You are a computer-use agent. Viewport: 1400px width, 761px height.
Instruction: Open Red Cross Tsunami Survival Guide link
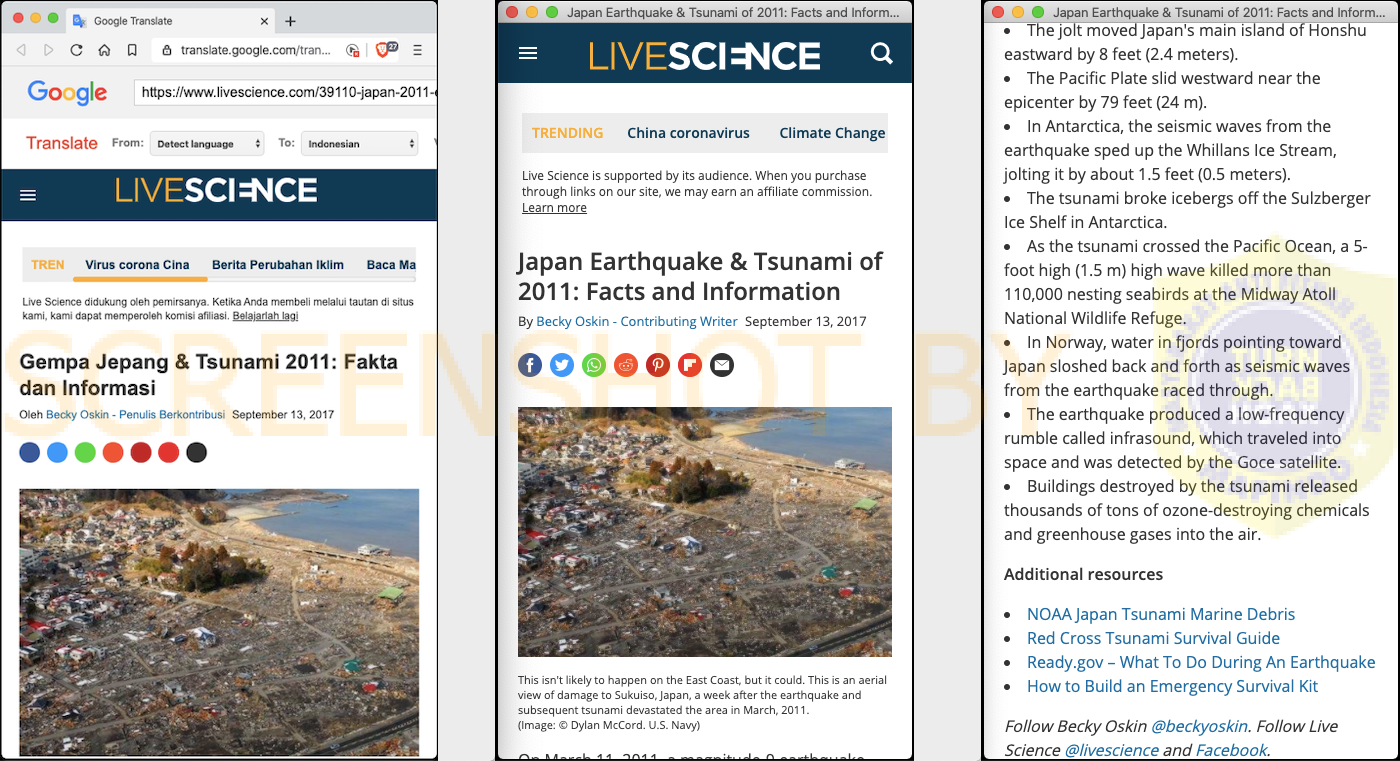1153,638
